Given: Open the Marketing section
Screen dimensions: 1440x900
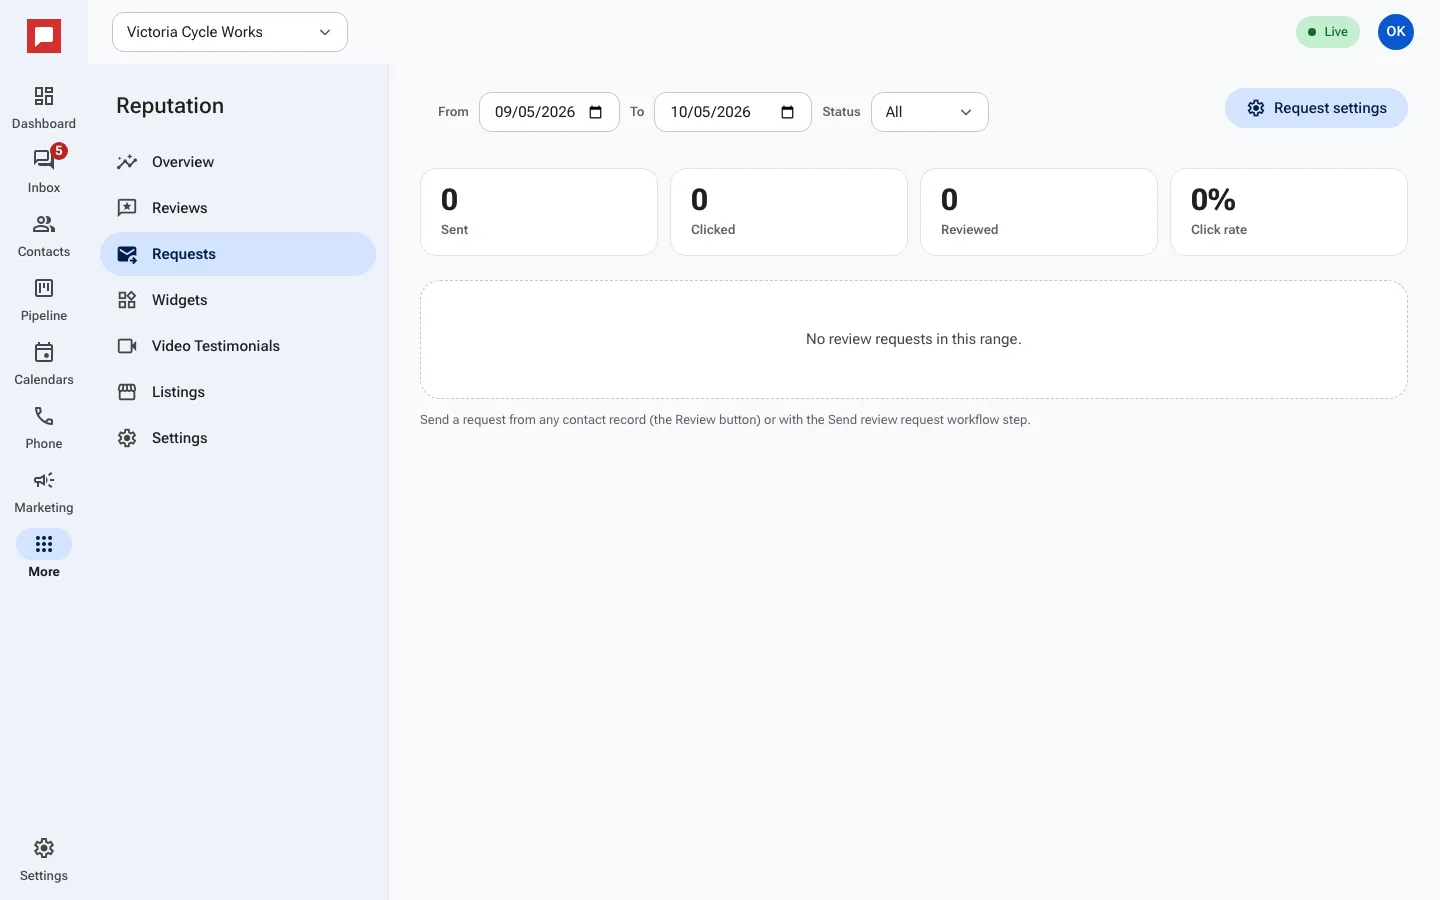Looking at the screenshot, I should pos(44,492).
